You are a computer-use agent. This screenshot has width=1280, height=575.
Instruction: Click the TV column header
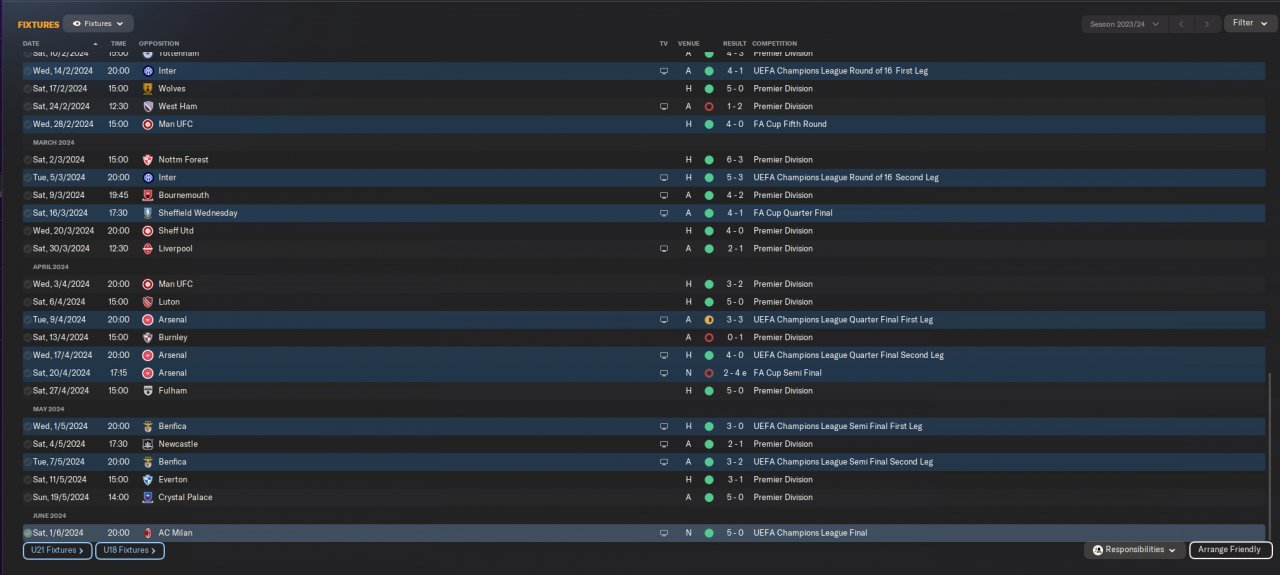coord(663,43)
